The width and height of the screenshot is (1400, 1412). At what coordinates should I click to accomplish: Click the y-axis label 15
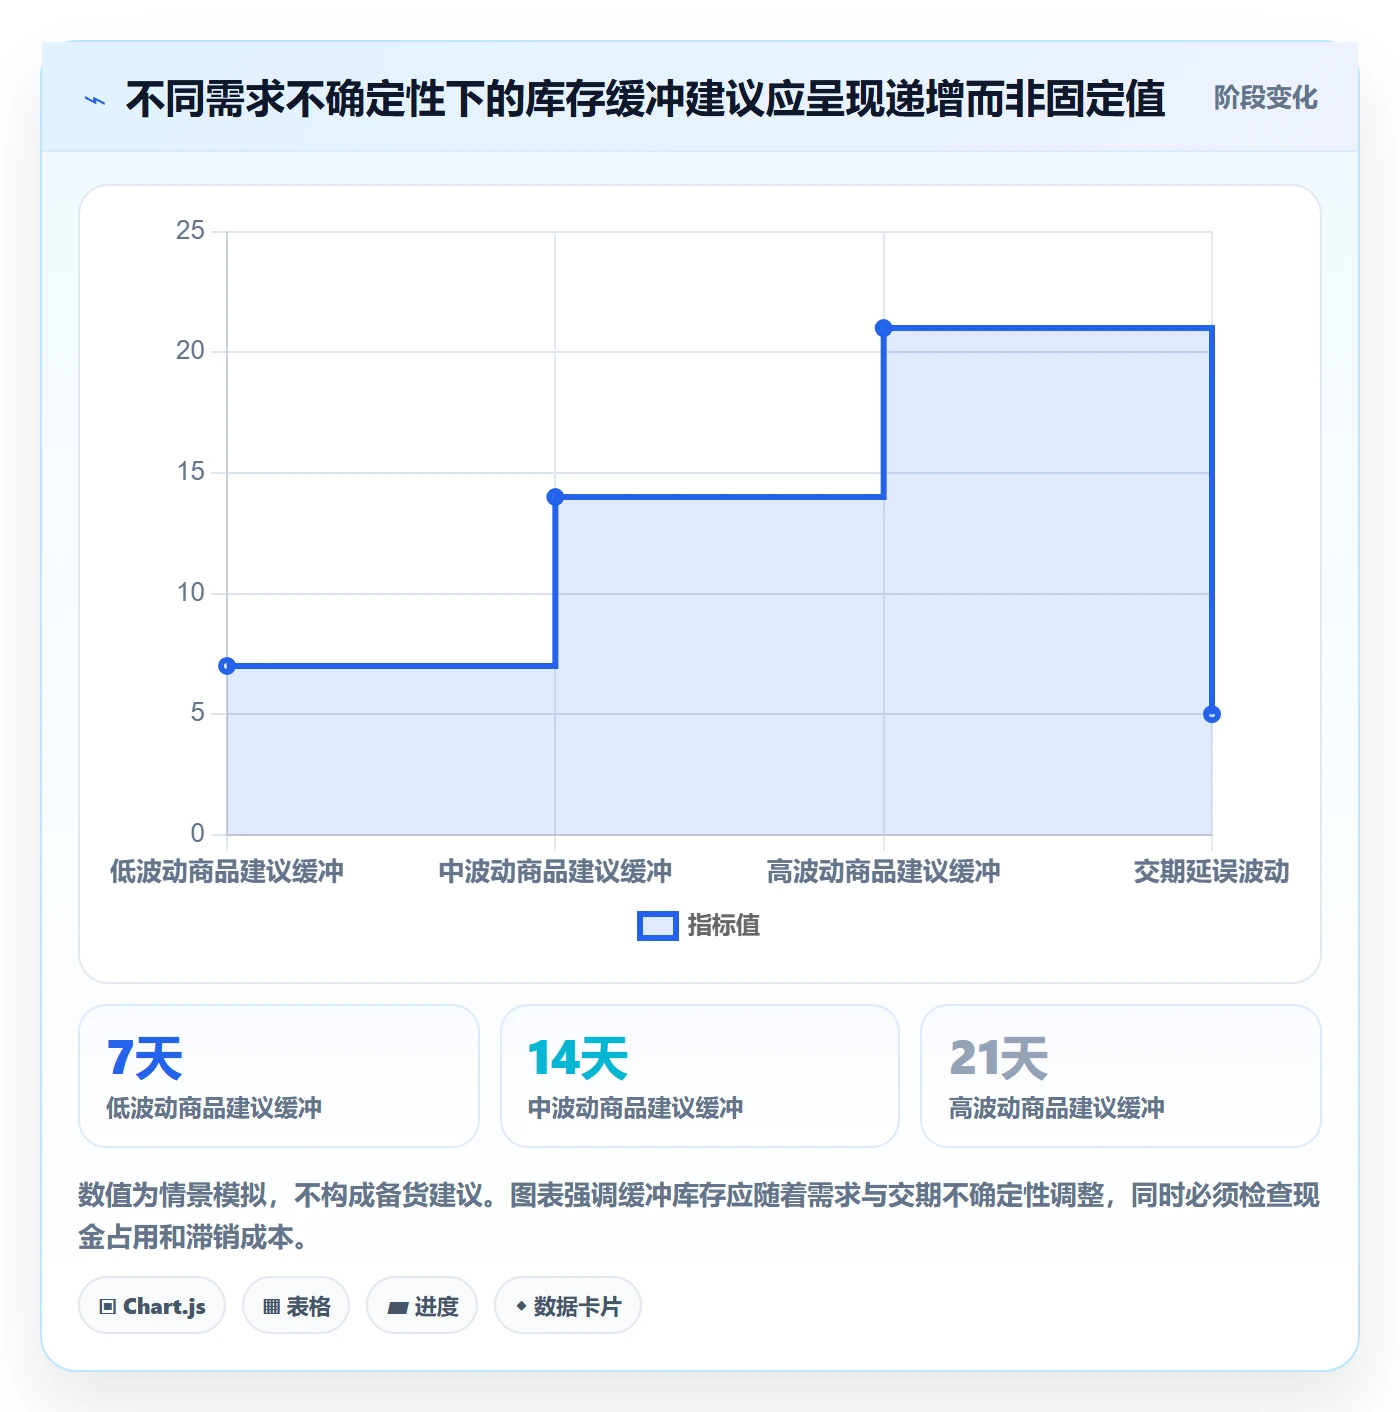190,472
